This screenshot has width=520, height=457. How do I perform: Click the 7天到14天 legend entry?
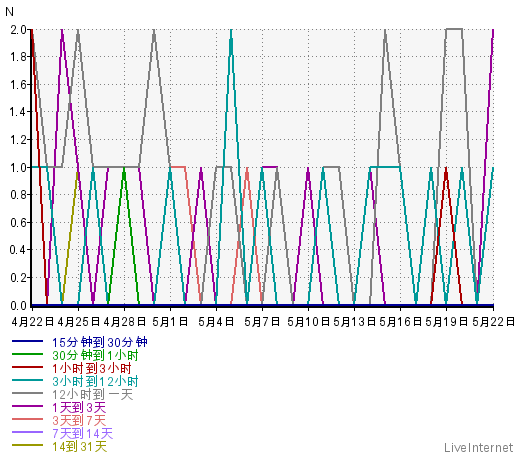tap(82, 433)
